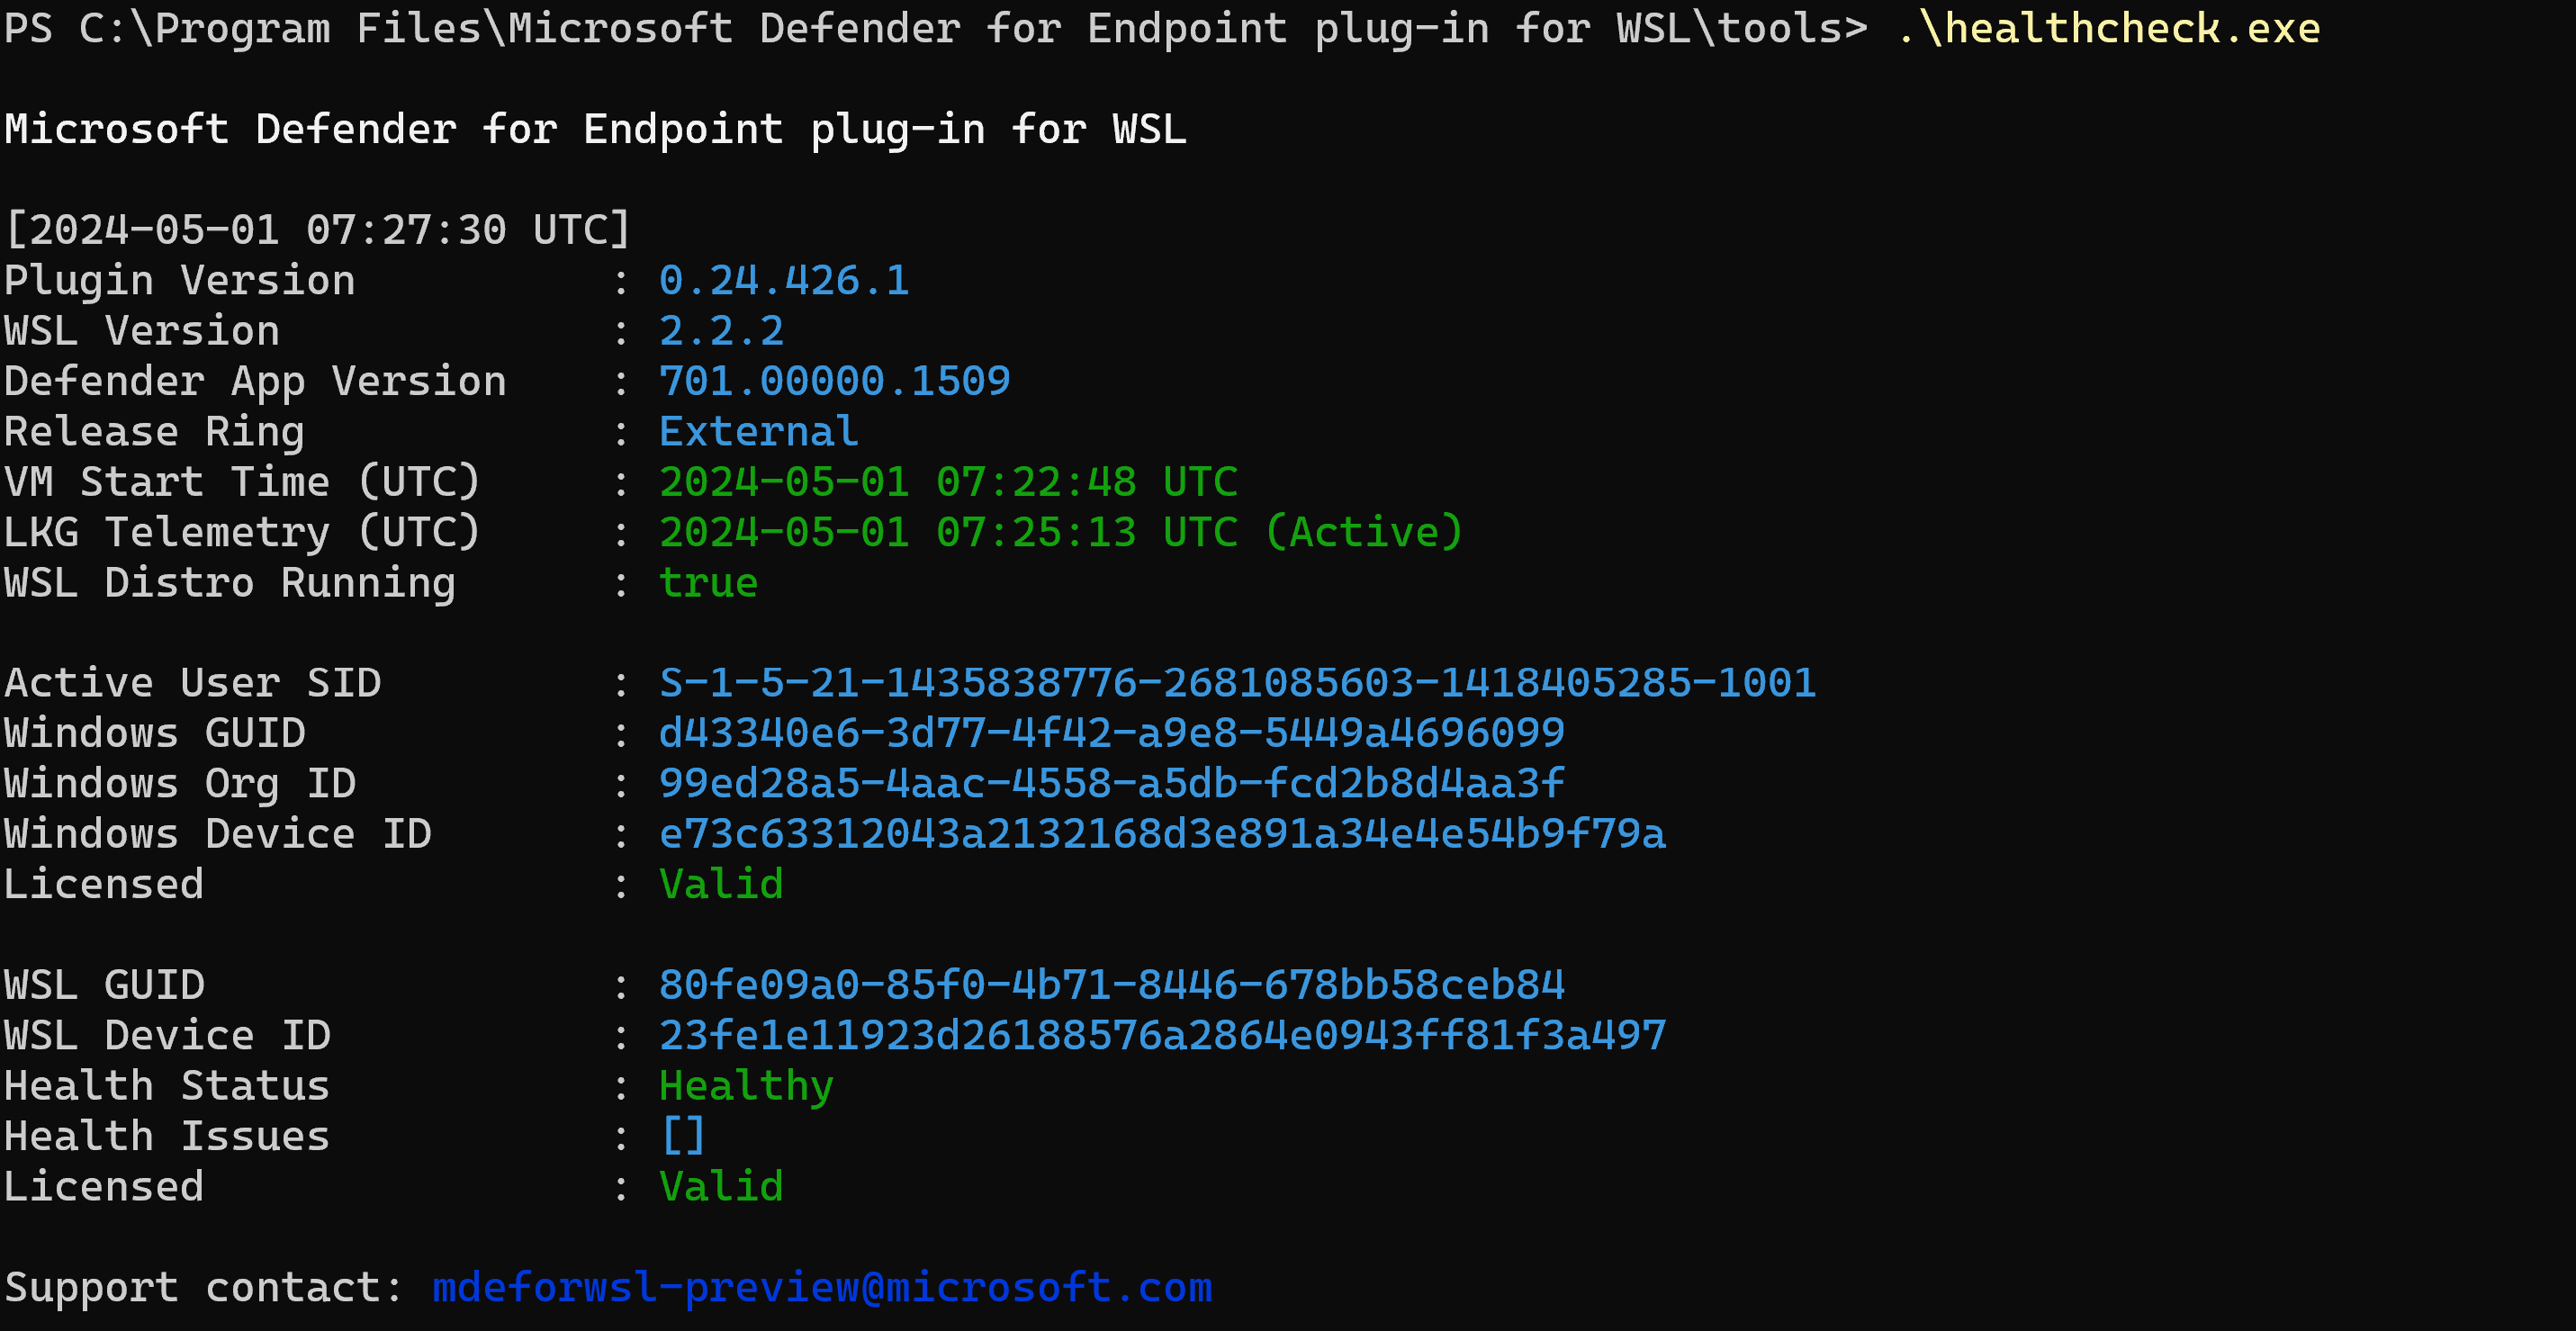Click the WSL GUID value

pos(1111,985)
